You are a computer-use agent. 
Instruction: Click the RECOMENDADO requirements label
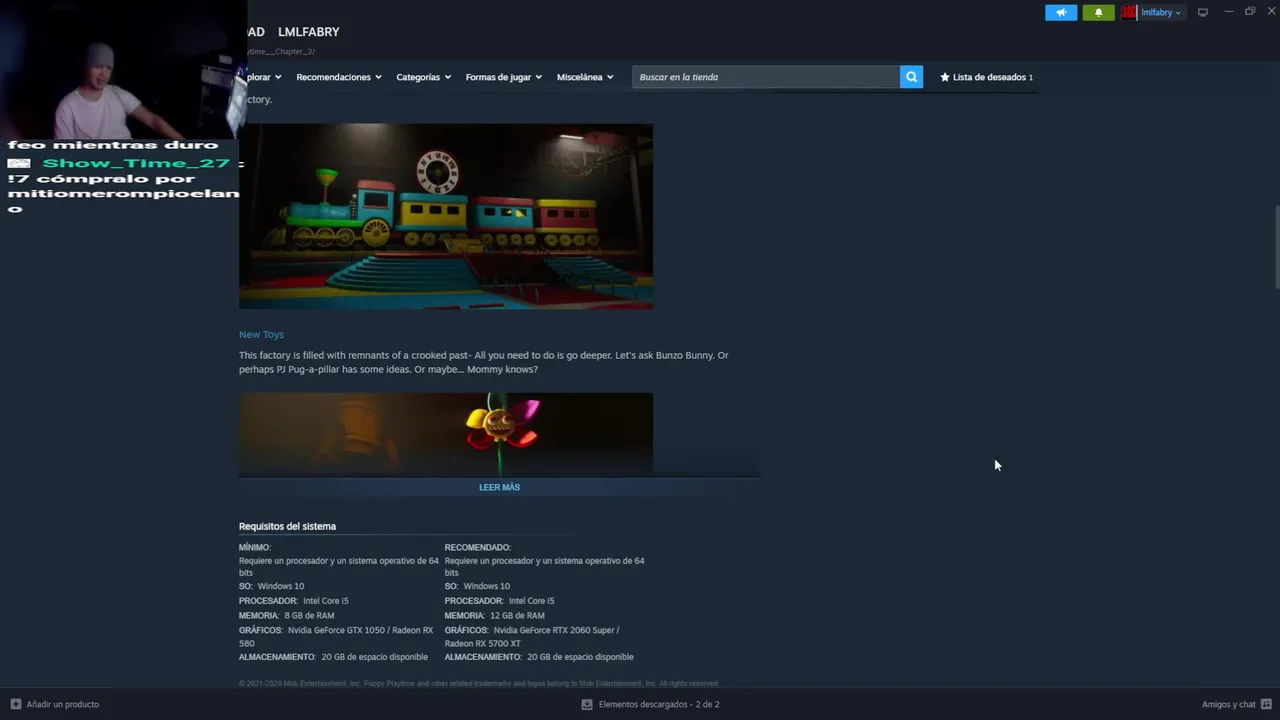click(478, 547)
